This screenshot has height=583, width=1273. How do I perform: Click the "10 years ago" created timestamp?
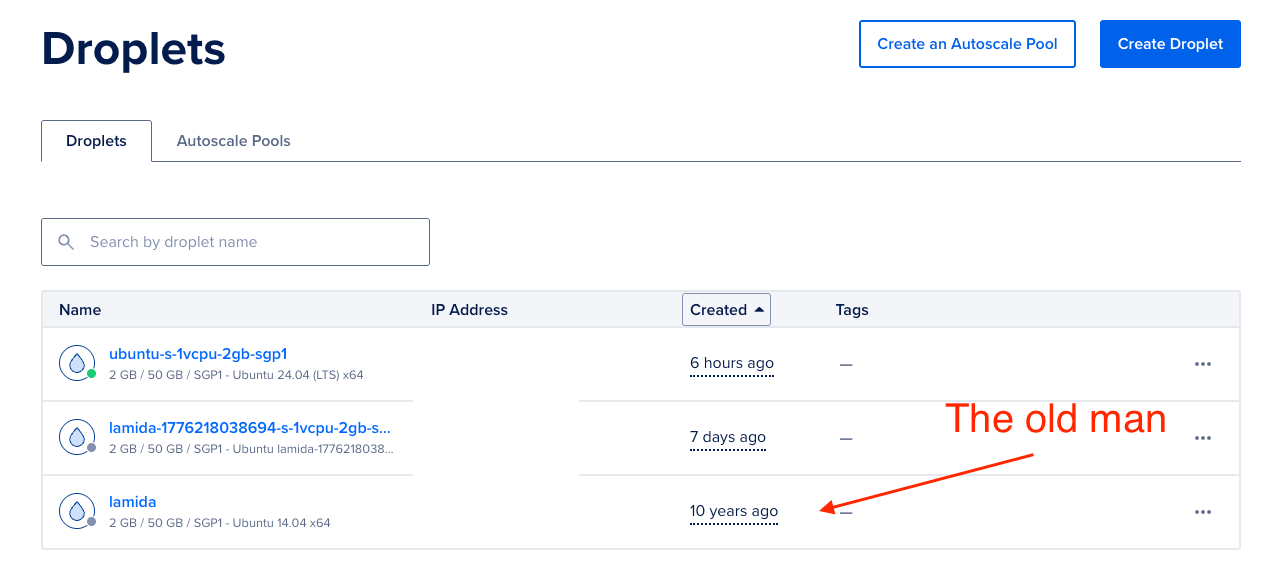coord(733,511)
